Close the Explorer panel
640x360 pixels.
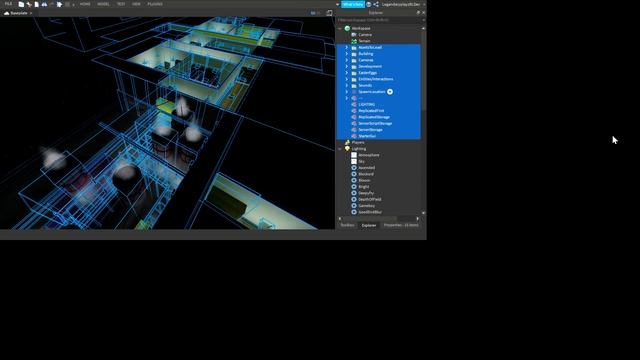tap(423, 13)
